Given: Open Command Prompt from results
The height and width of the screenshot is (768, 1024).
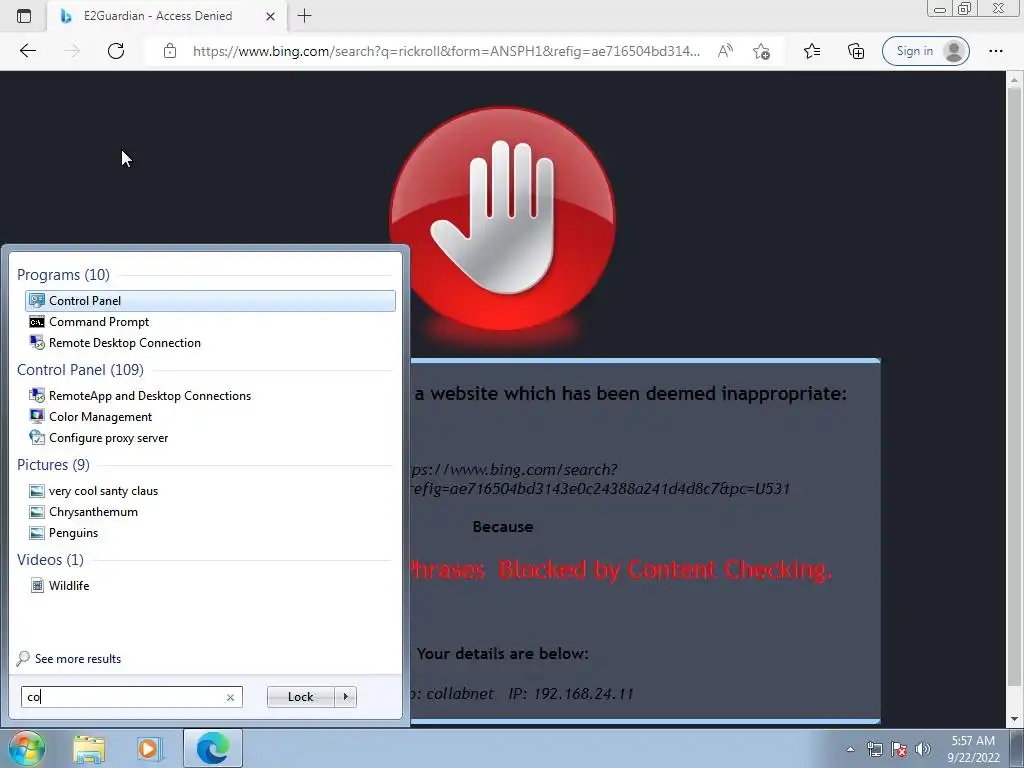Looking at the screenshot, I should 210,321.
